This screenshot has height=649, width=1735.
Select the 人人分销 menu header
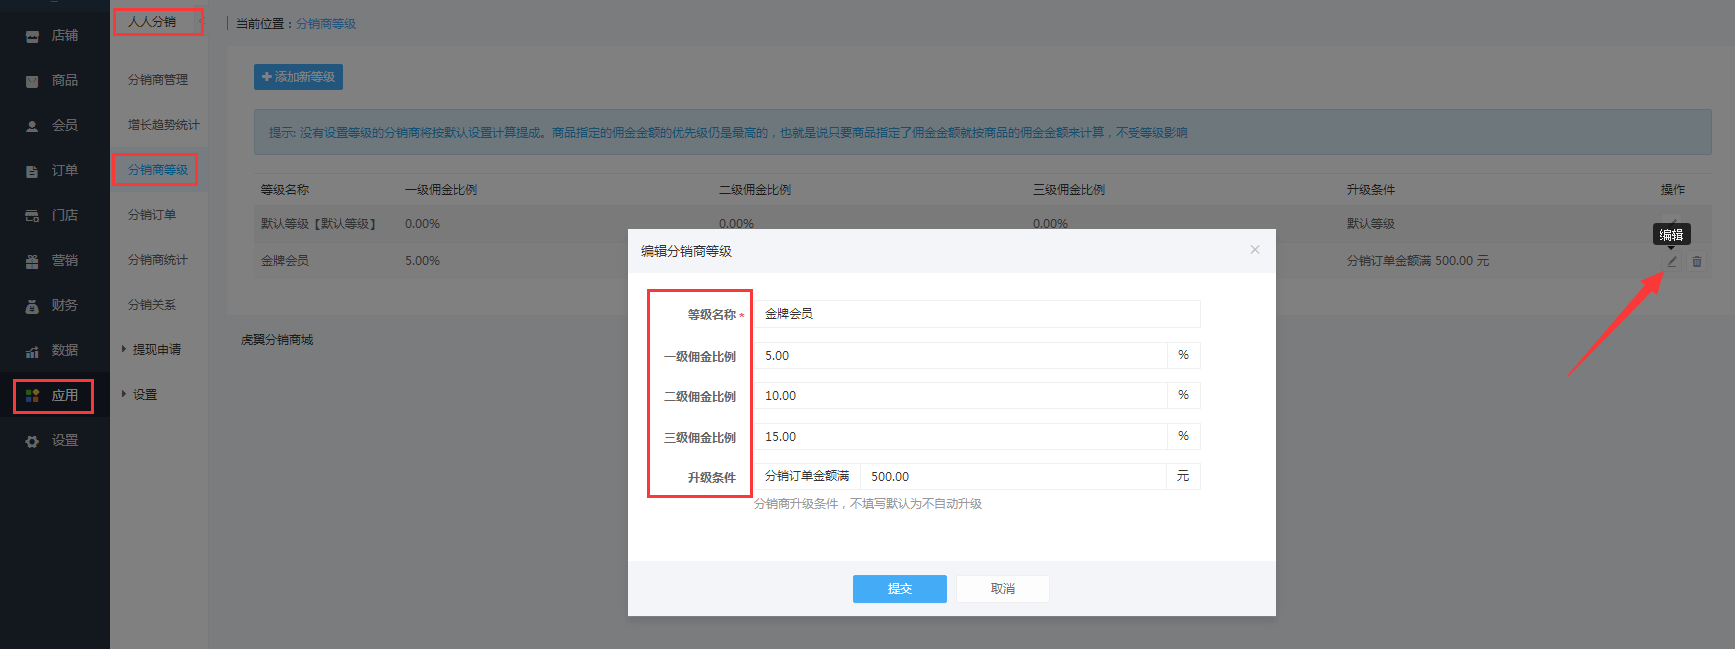tap(152, 21)
